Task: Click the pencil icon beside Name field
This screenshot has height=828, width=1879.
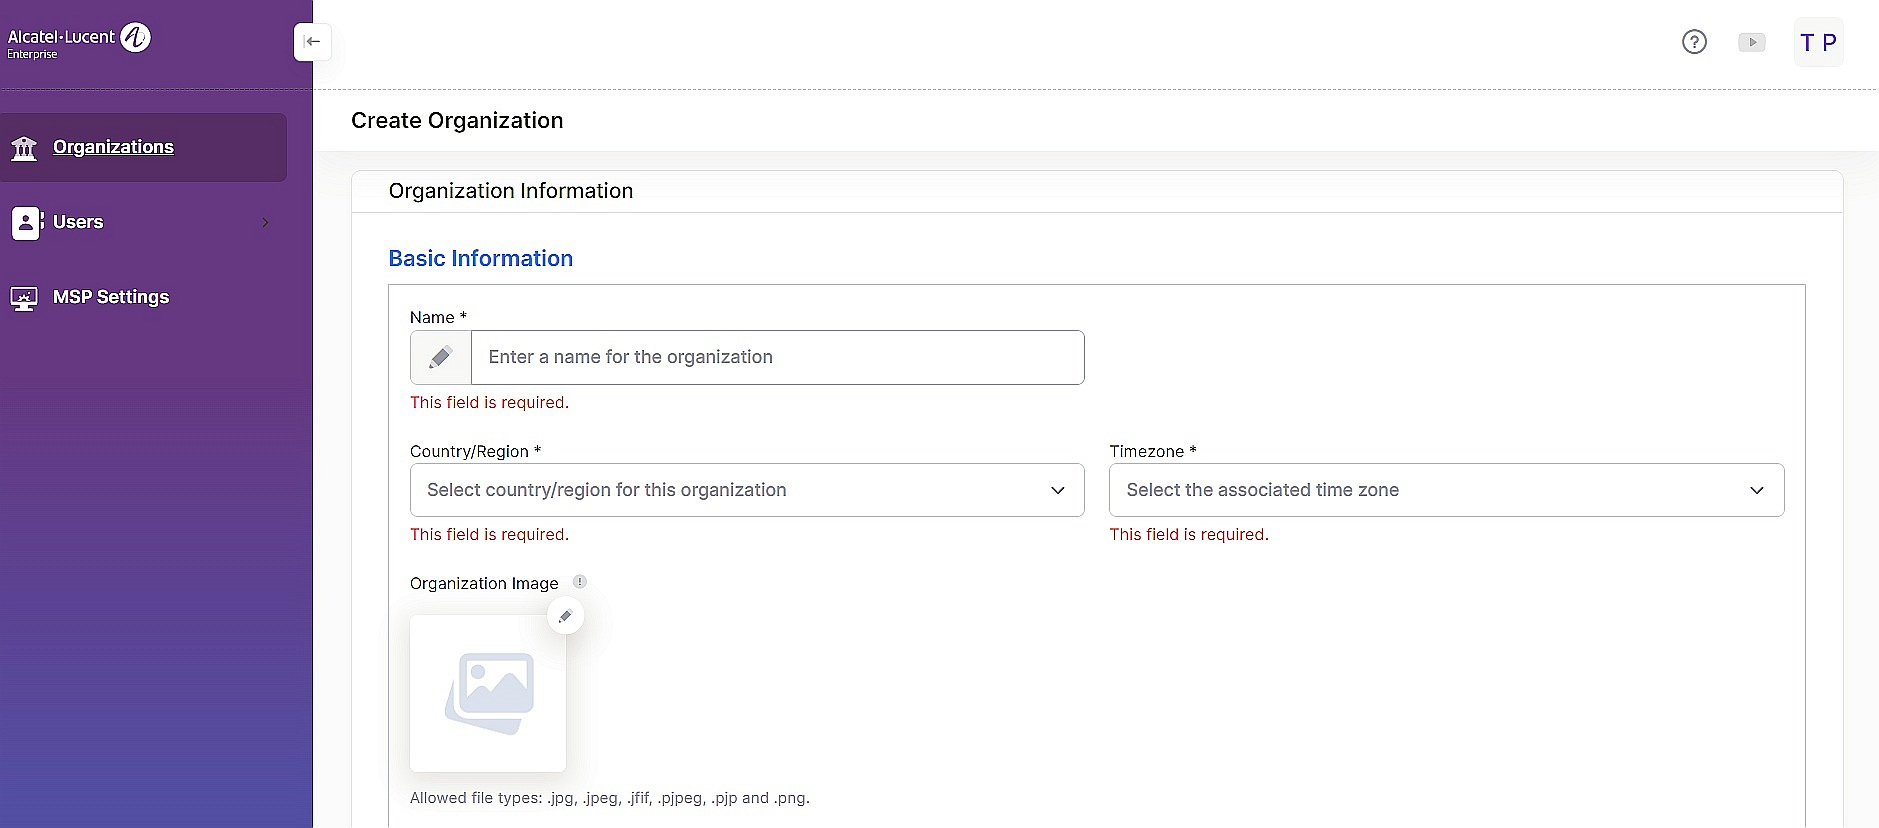Action: coord(441,357)
